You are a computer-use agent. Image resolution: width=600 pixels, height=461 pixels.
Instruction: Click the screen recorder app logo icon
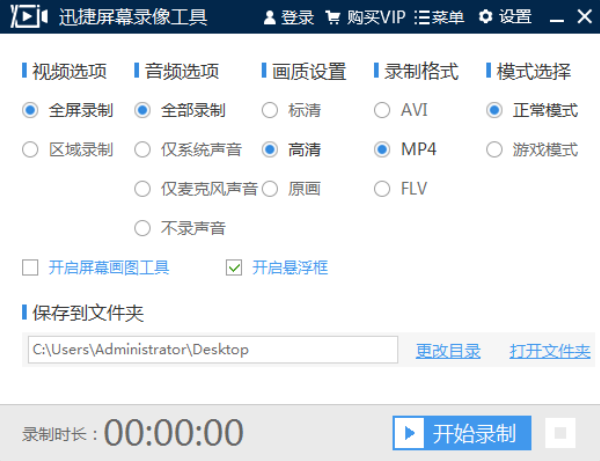coord(29,16)
